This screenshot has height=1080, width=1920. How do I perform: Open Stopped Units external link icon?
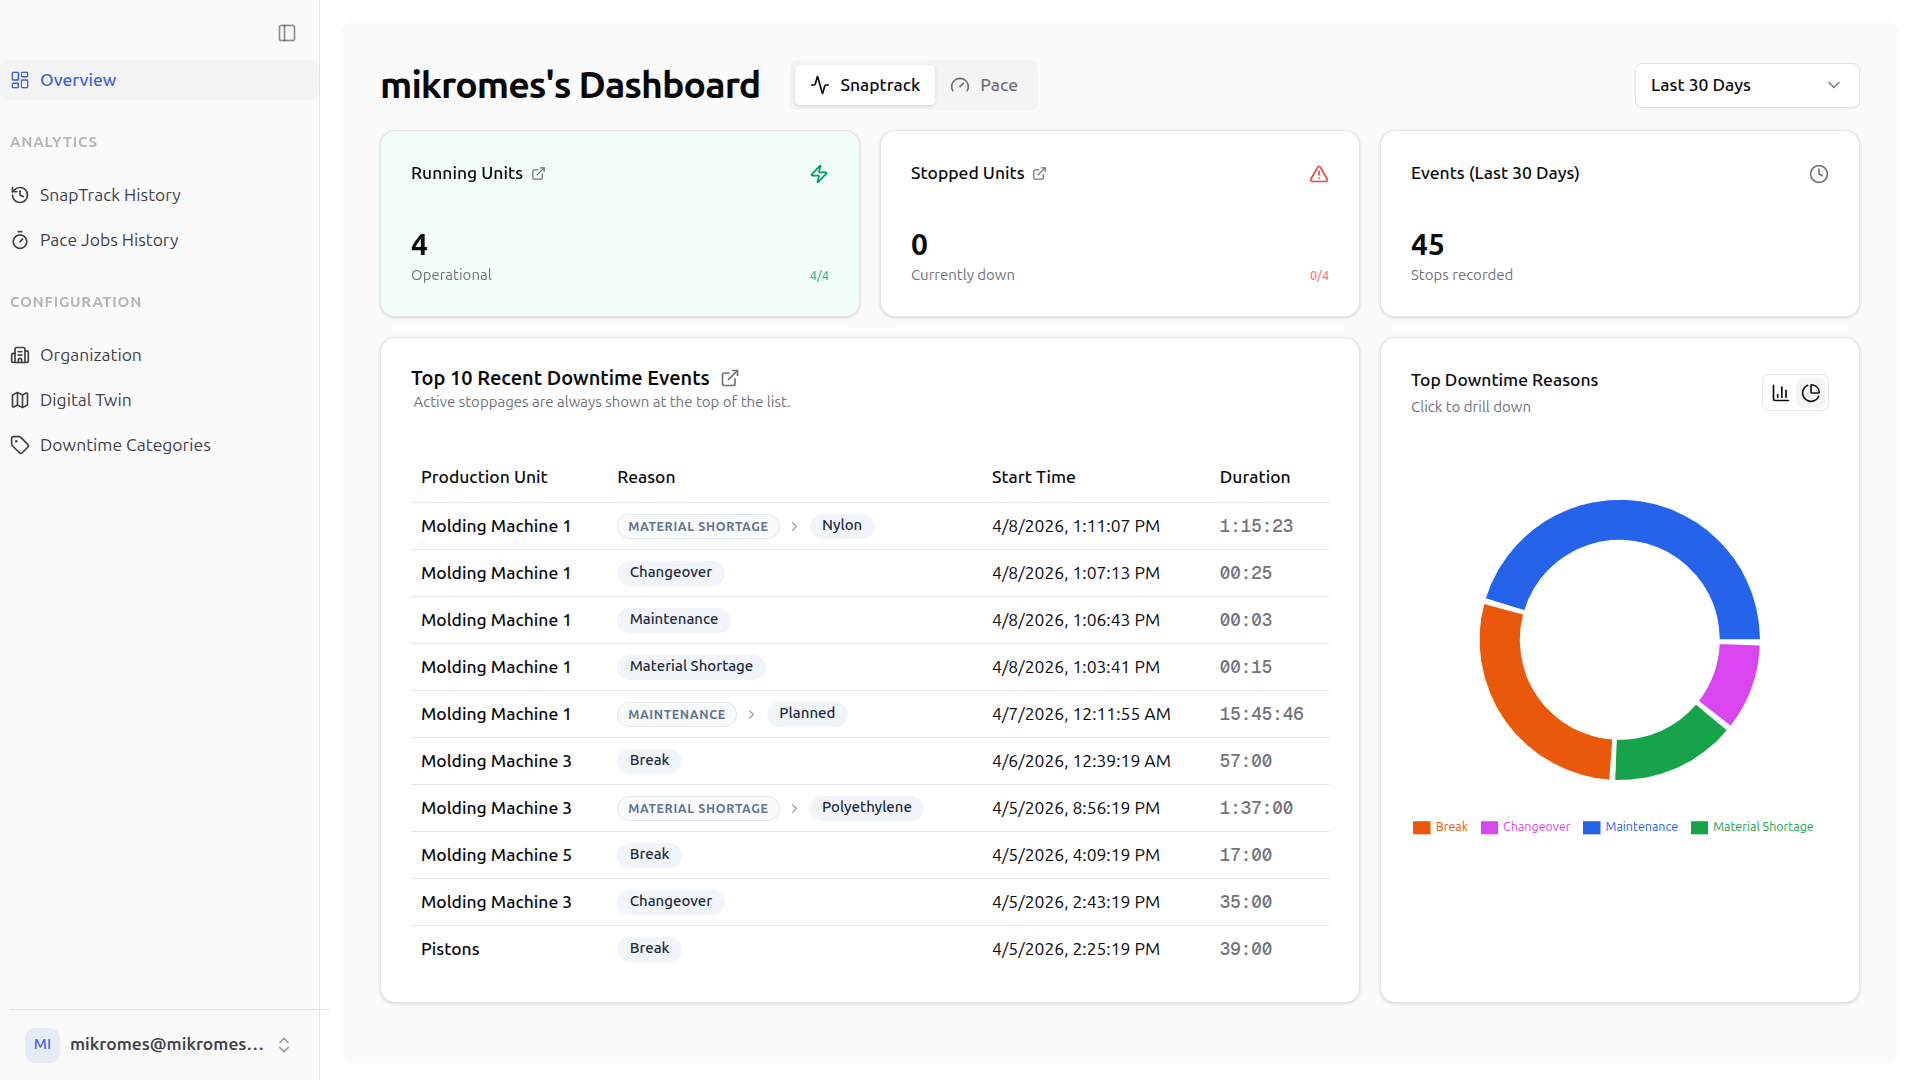[1039, 174]
